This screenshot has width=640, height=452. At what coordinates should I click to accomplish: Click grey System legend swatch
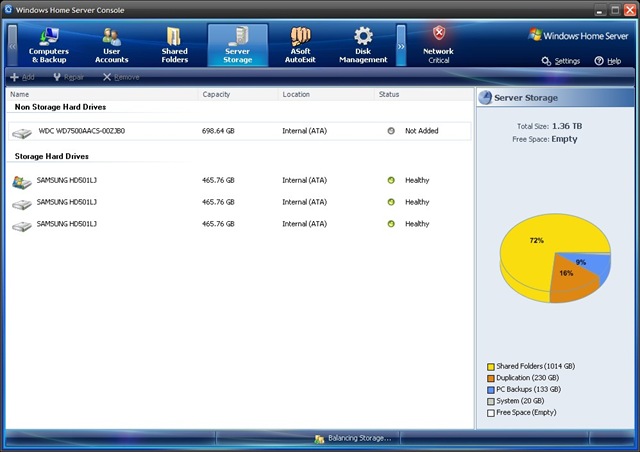pyautogui.click(x=491, y=401)
